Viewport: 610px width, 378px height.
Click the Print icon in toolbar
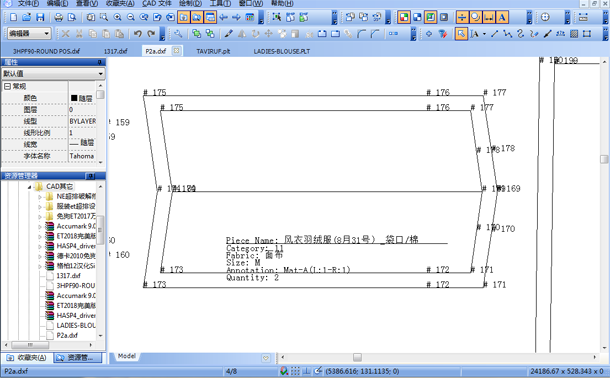click(x=58, y=17)
